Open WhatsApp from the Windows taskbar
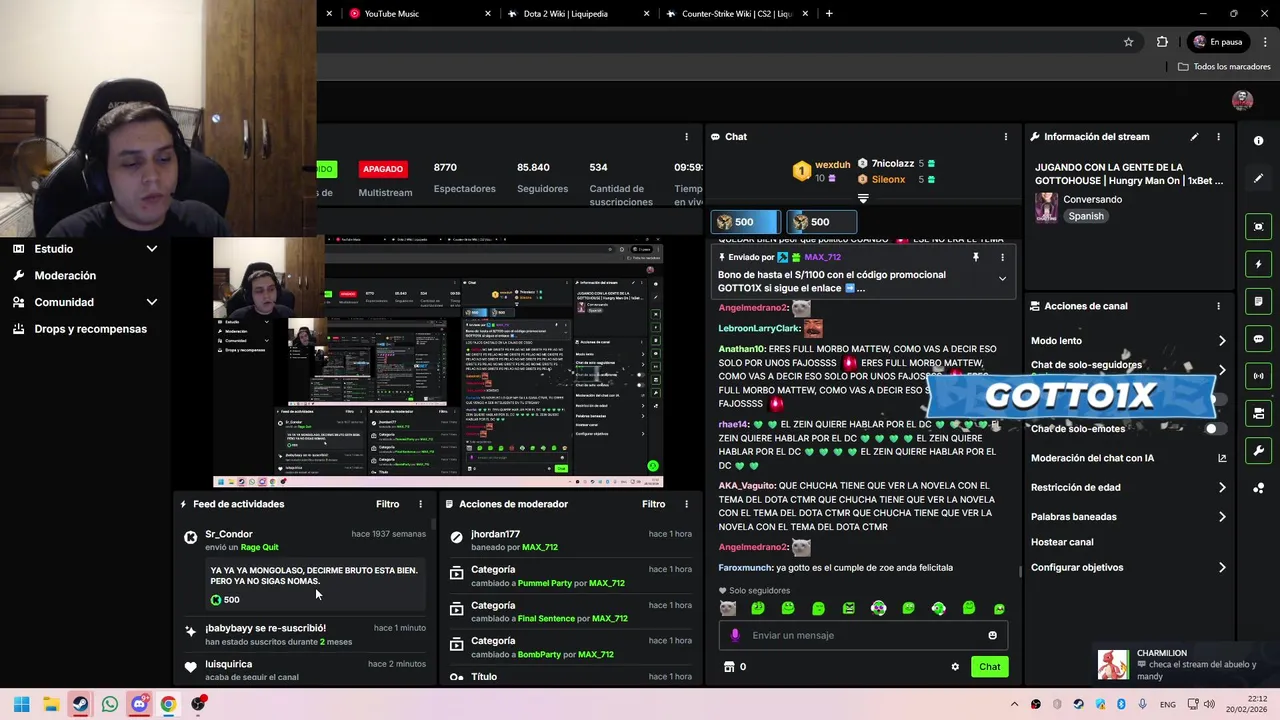This screenshot has width=1280, height=720. coord(110,704)
